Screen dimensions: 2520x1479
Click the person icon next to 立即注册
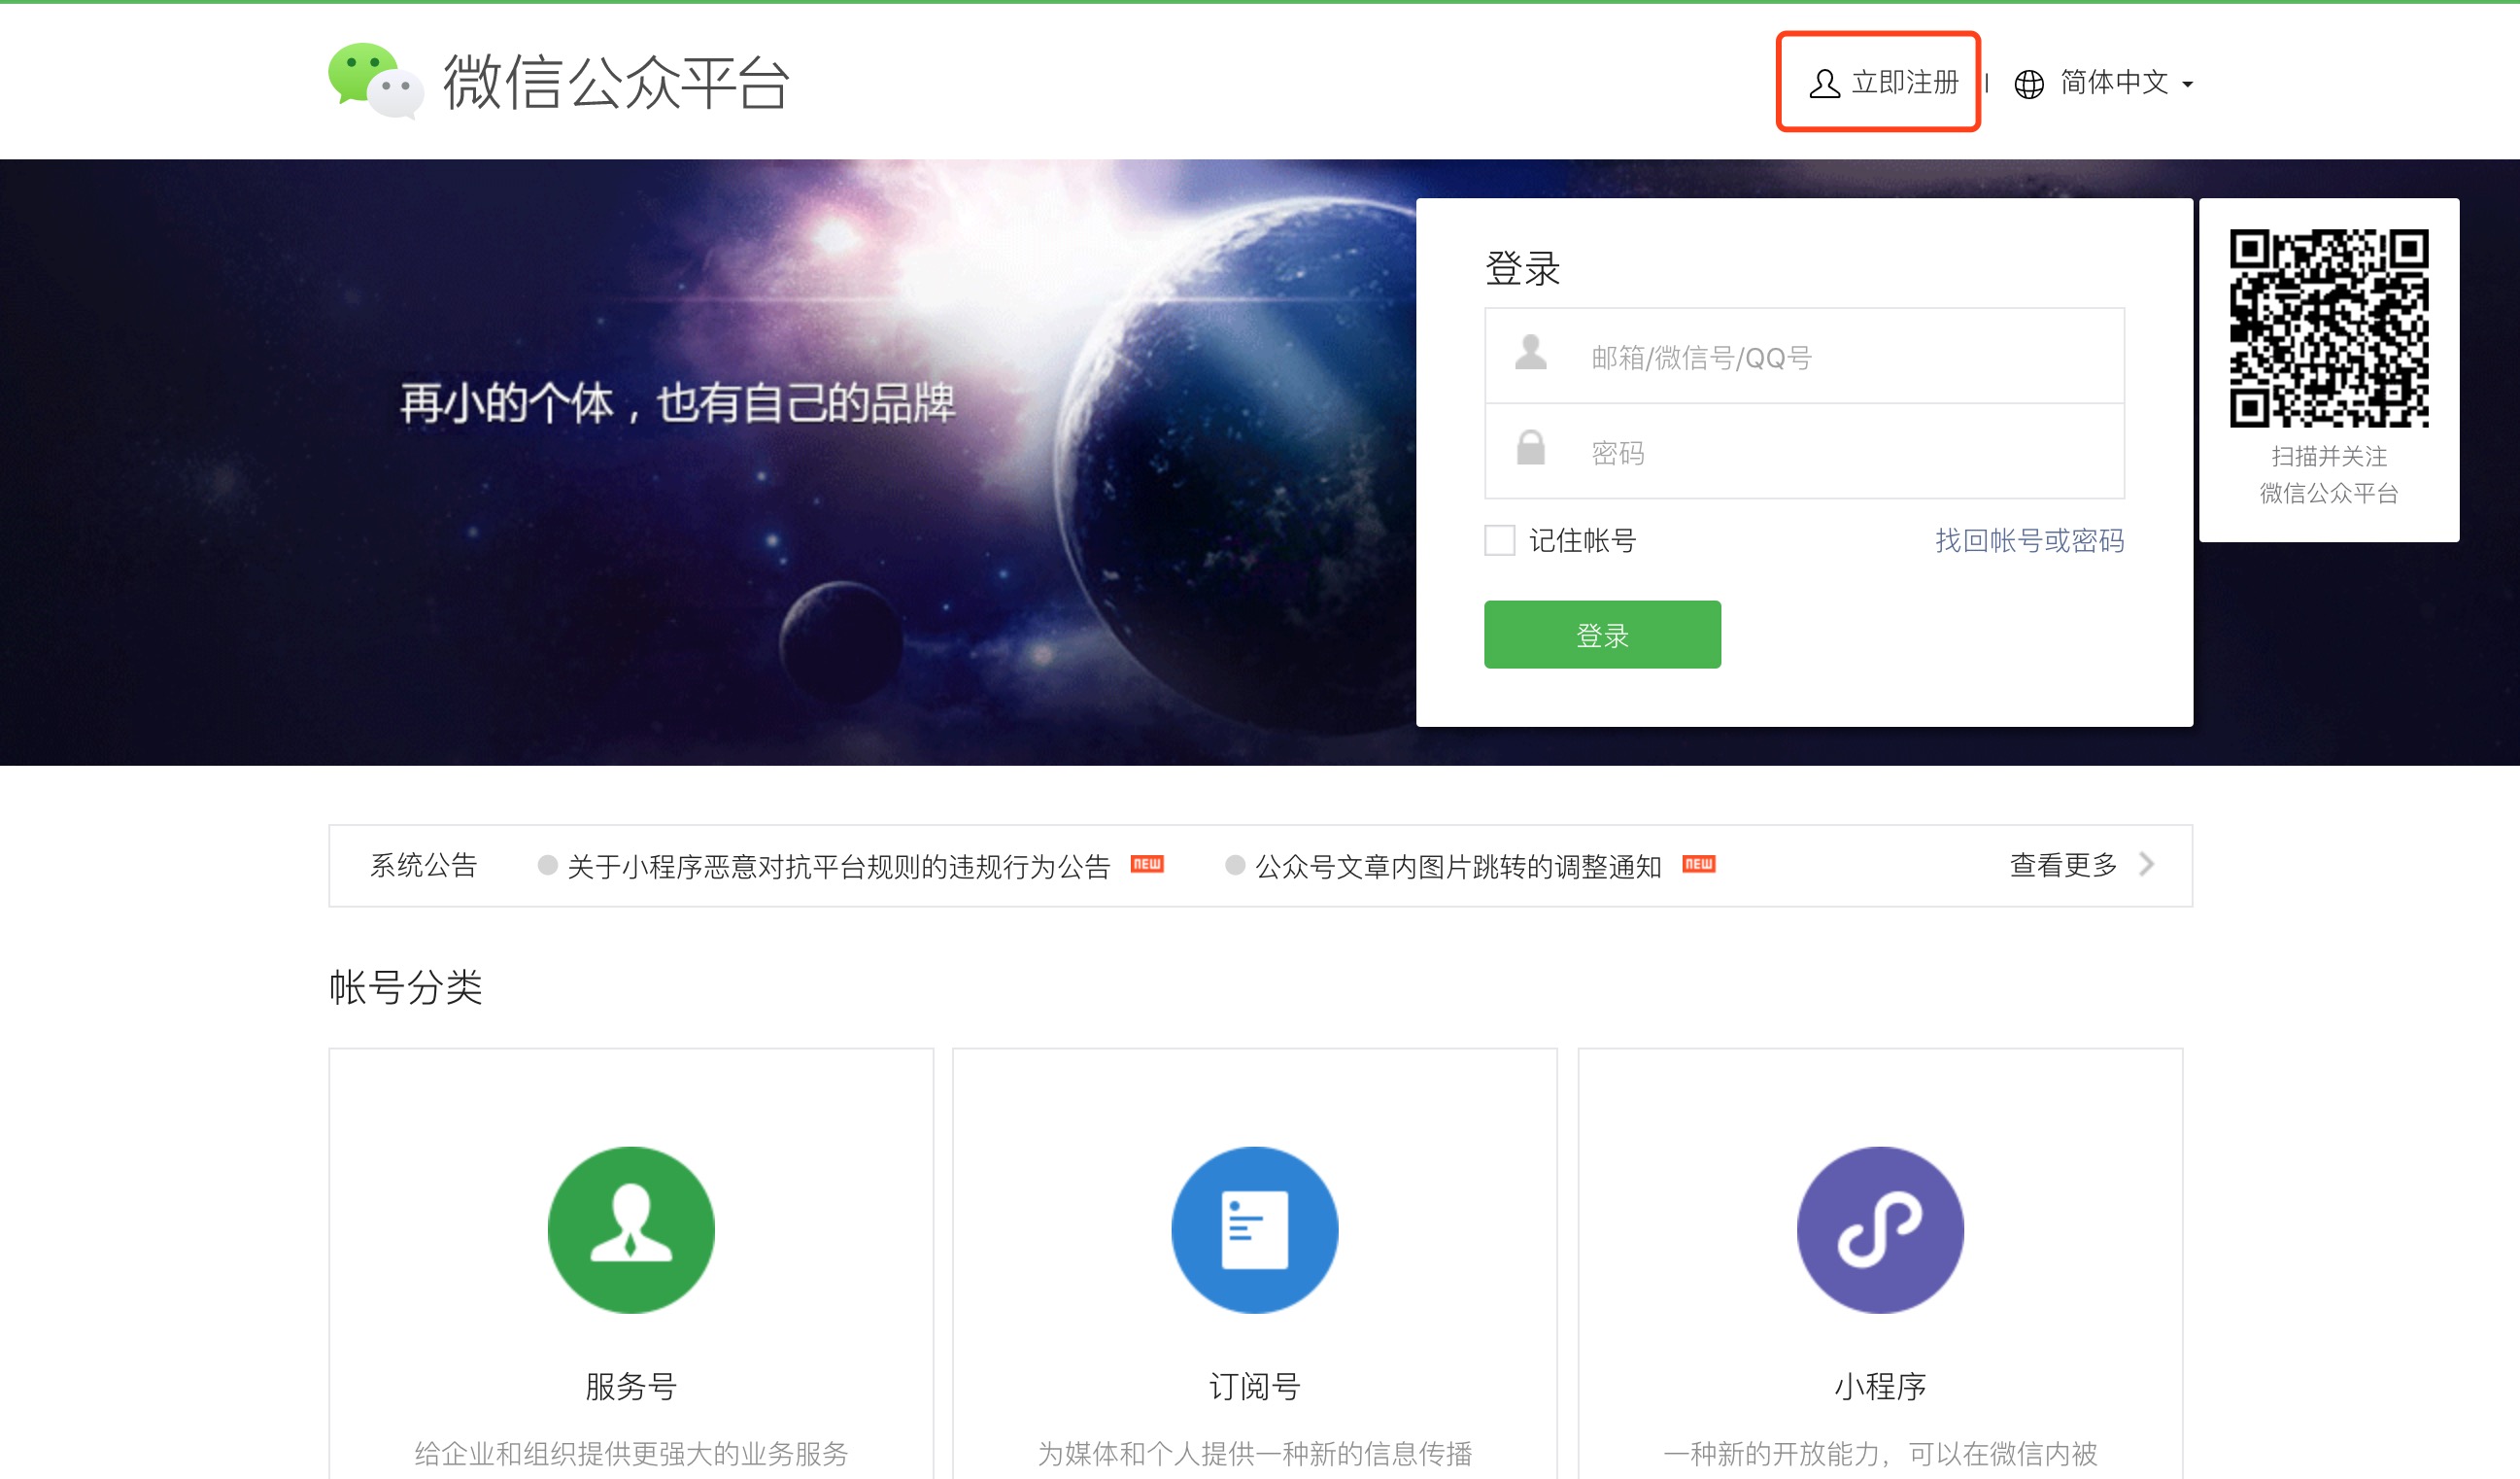1824,84
